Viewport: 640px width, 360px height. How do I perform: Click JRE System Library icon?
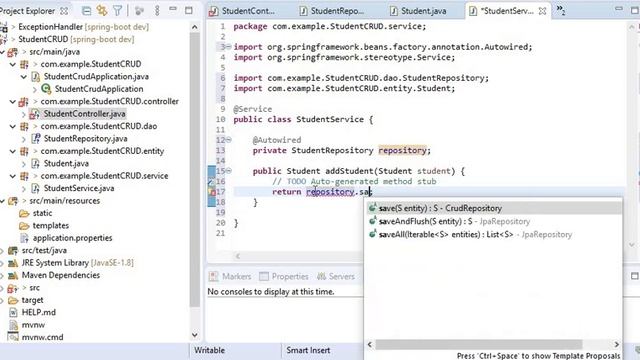pyautogui.click(x=13, y=263)
